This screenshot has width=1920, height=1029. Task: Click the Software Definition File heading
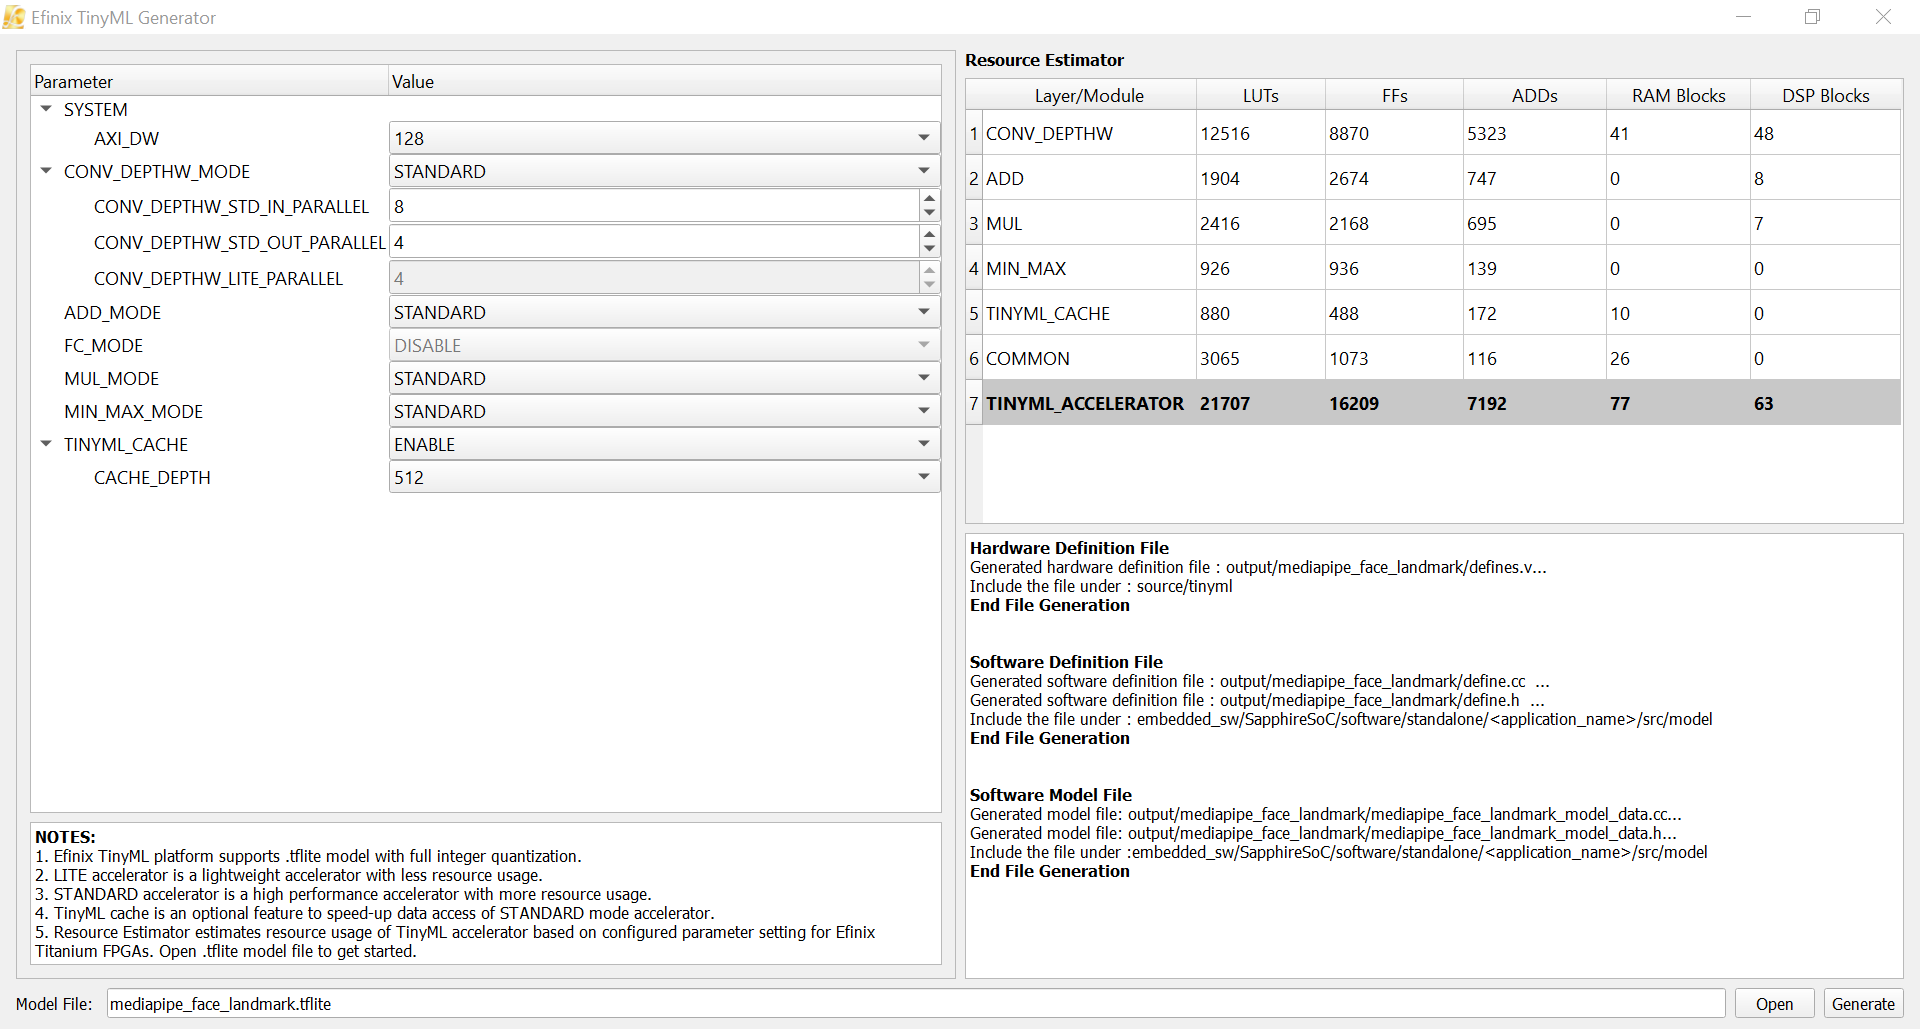1066,661
